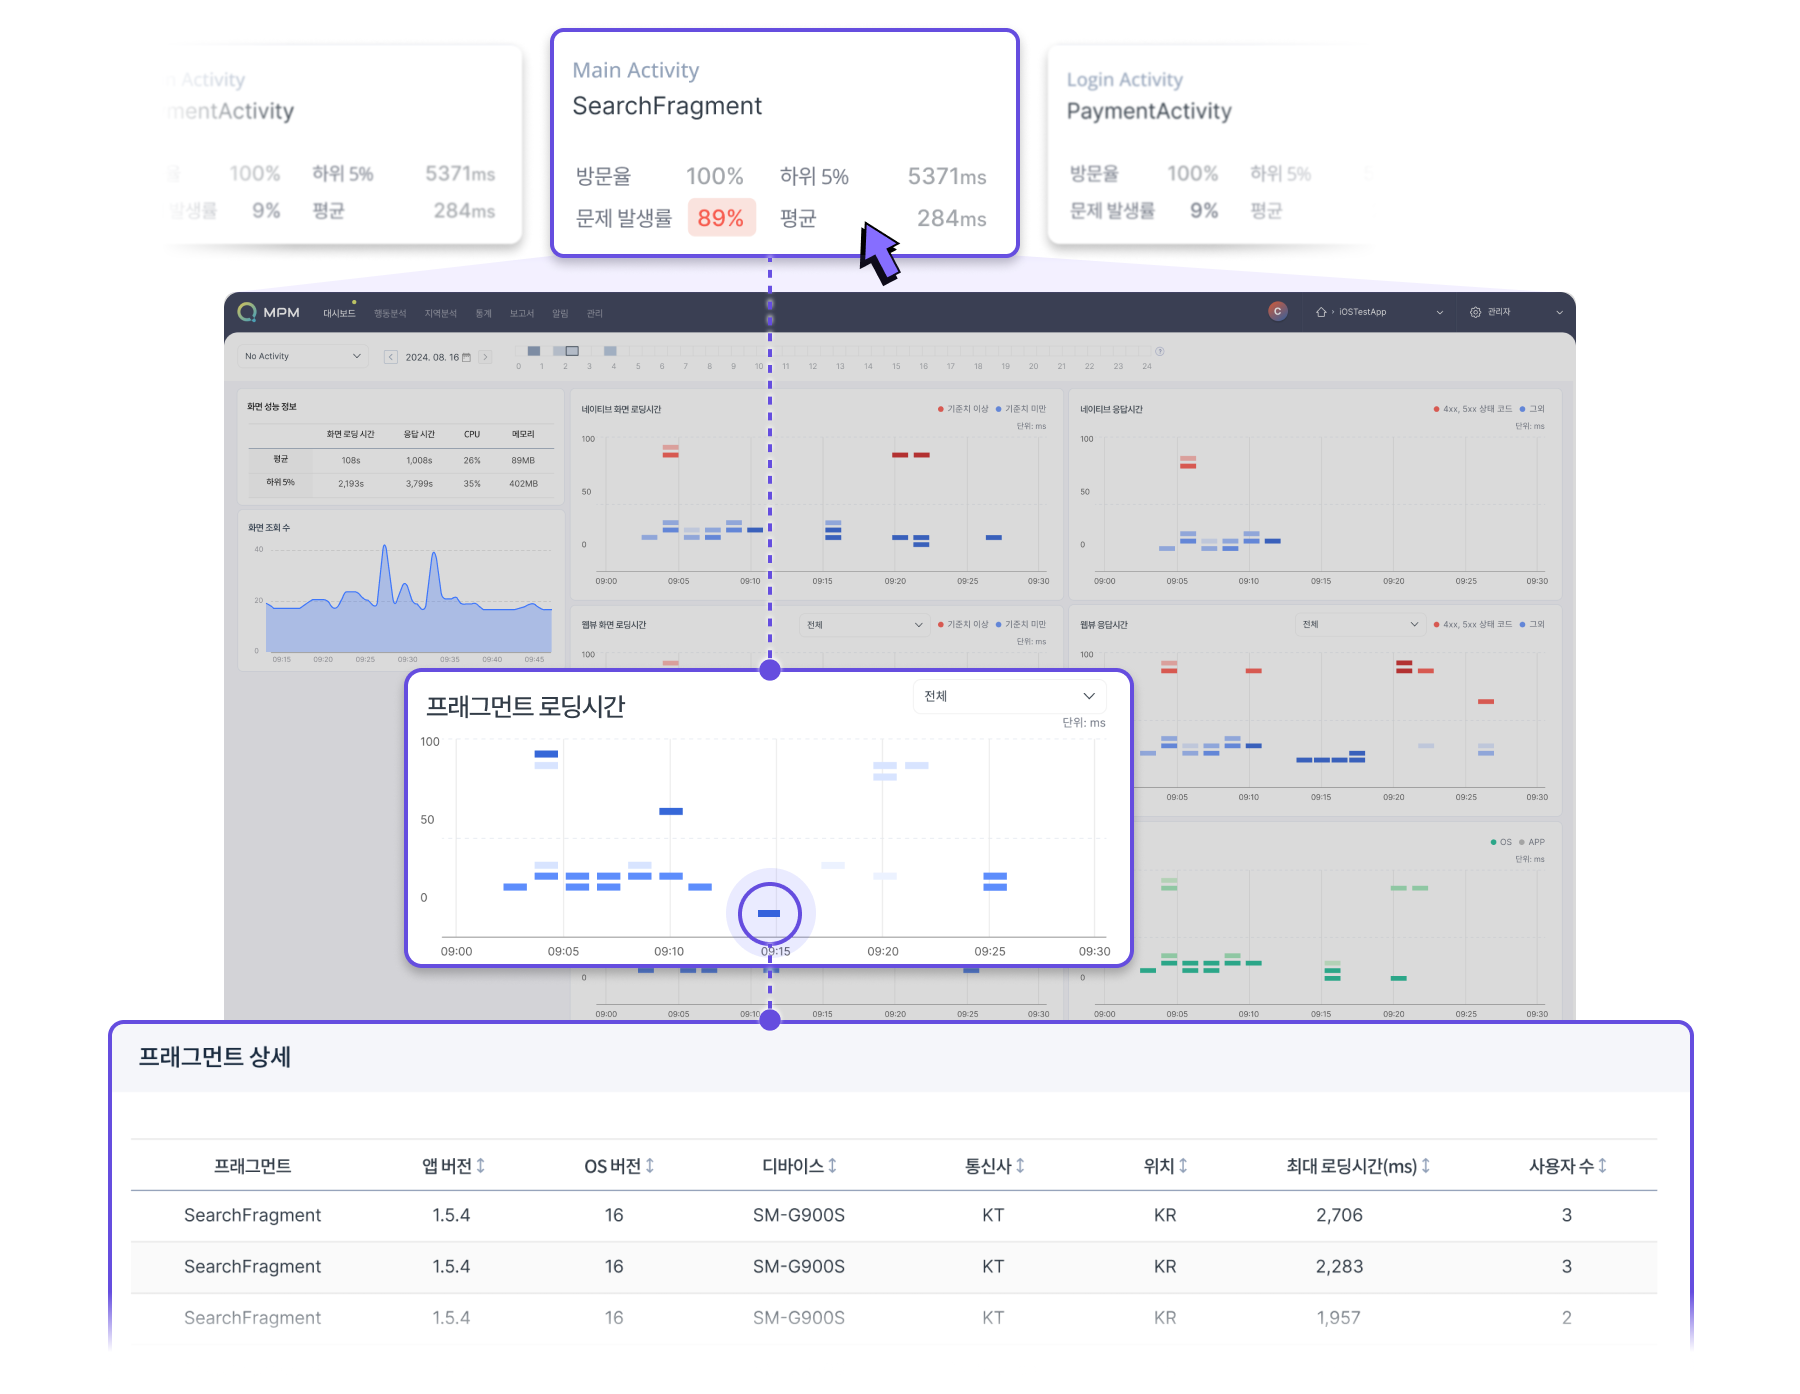Sort table by 사용자 수 arrow icon
The height and width of the screenshot is (1394, 1800).
click(1602, 1166)
